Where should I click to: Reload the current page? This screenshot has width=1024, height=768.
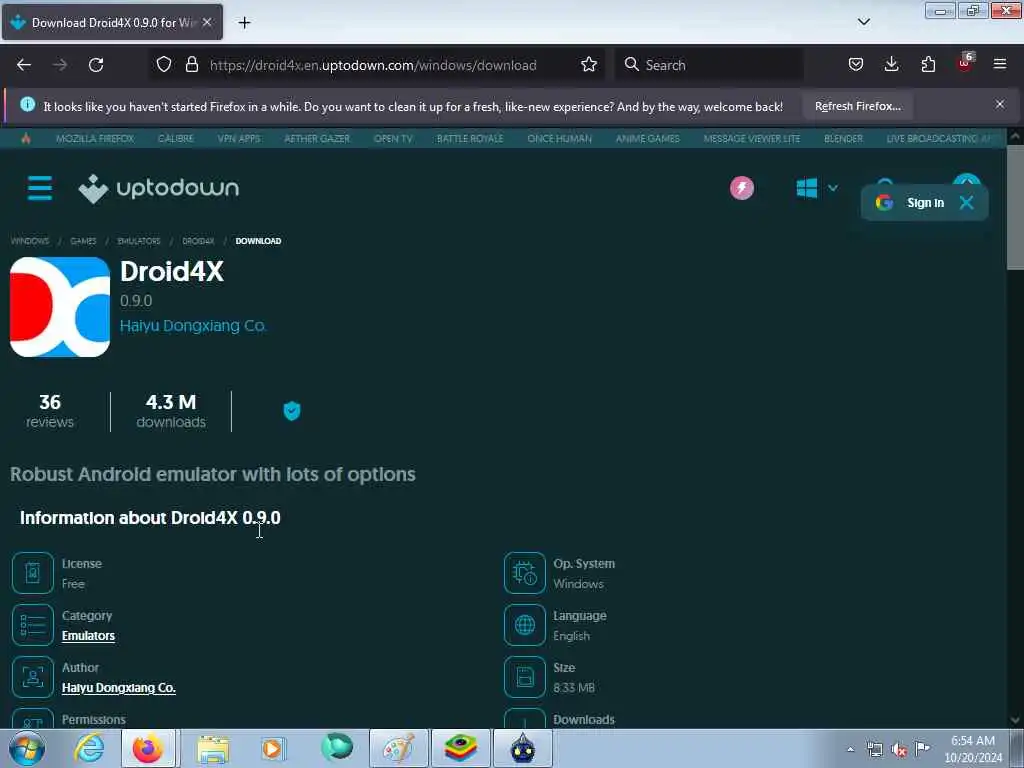click(96, 65)
